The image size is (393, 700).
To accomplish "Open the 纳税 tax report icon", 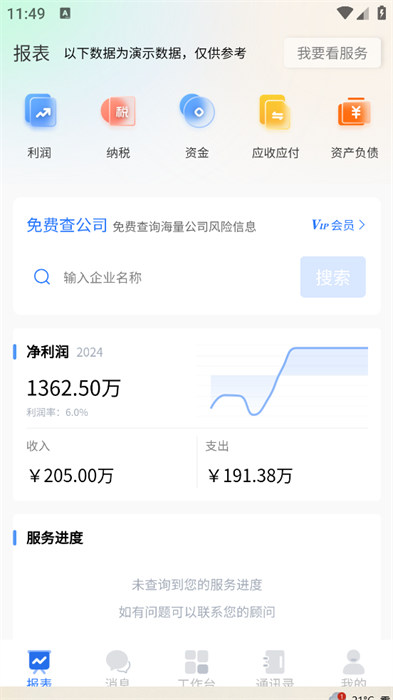I will [x=118, y=110].
